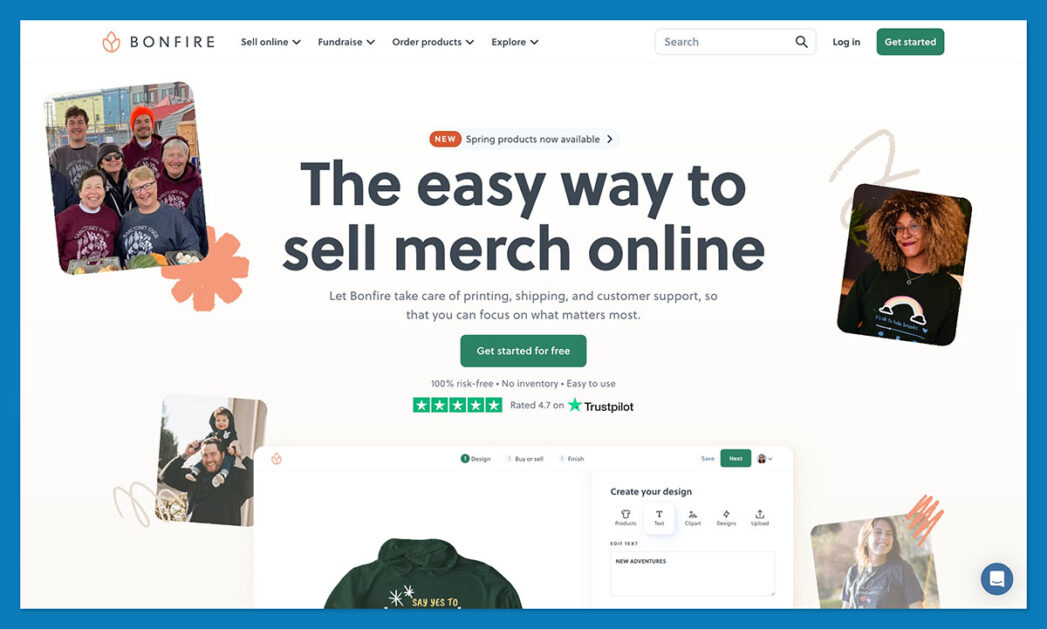1047x629 pixels.
Task: Click the Trustpilot star logo
Action: [574, 405]
